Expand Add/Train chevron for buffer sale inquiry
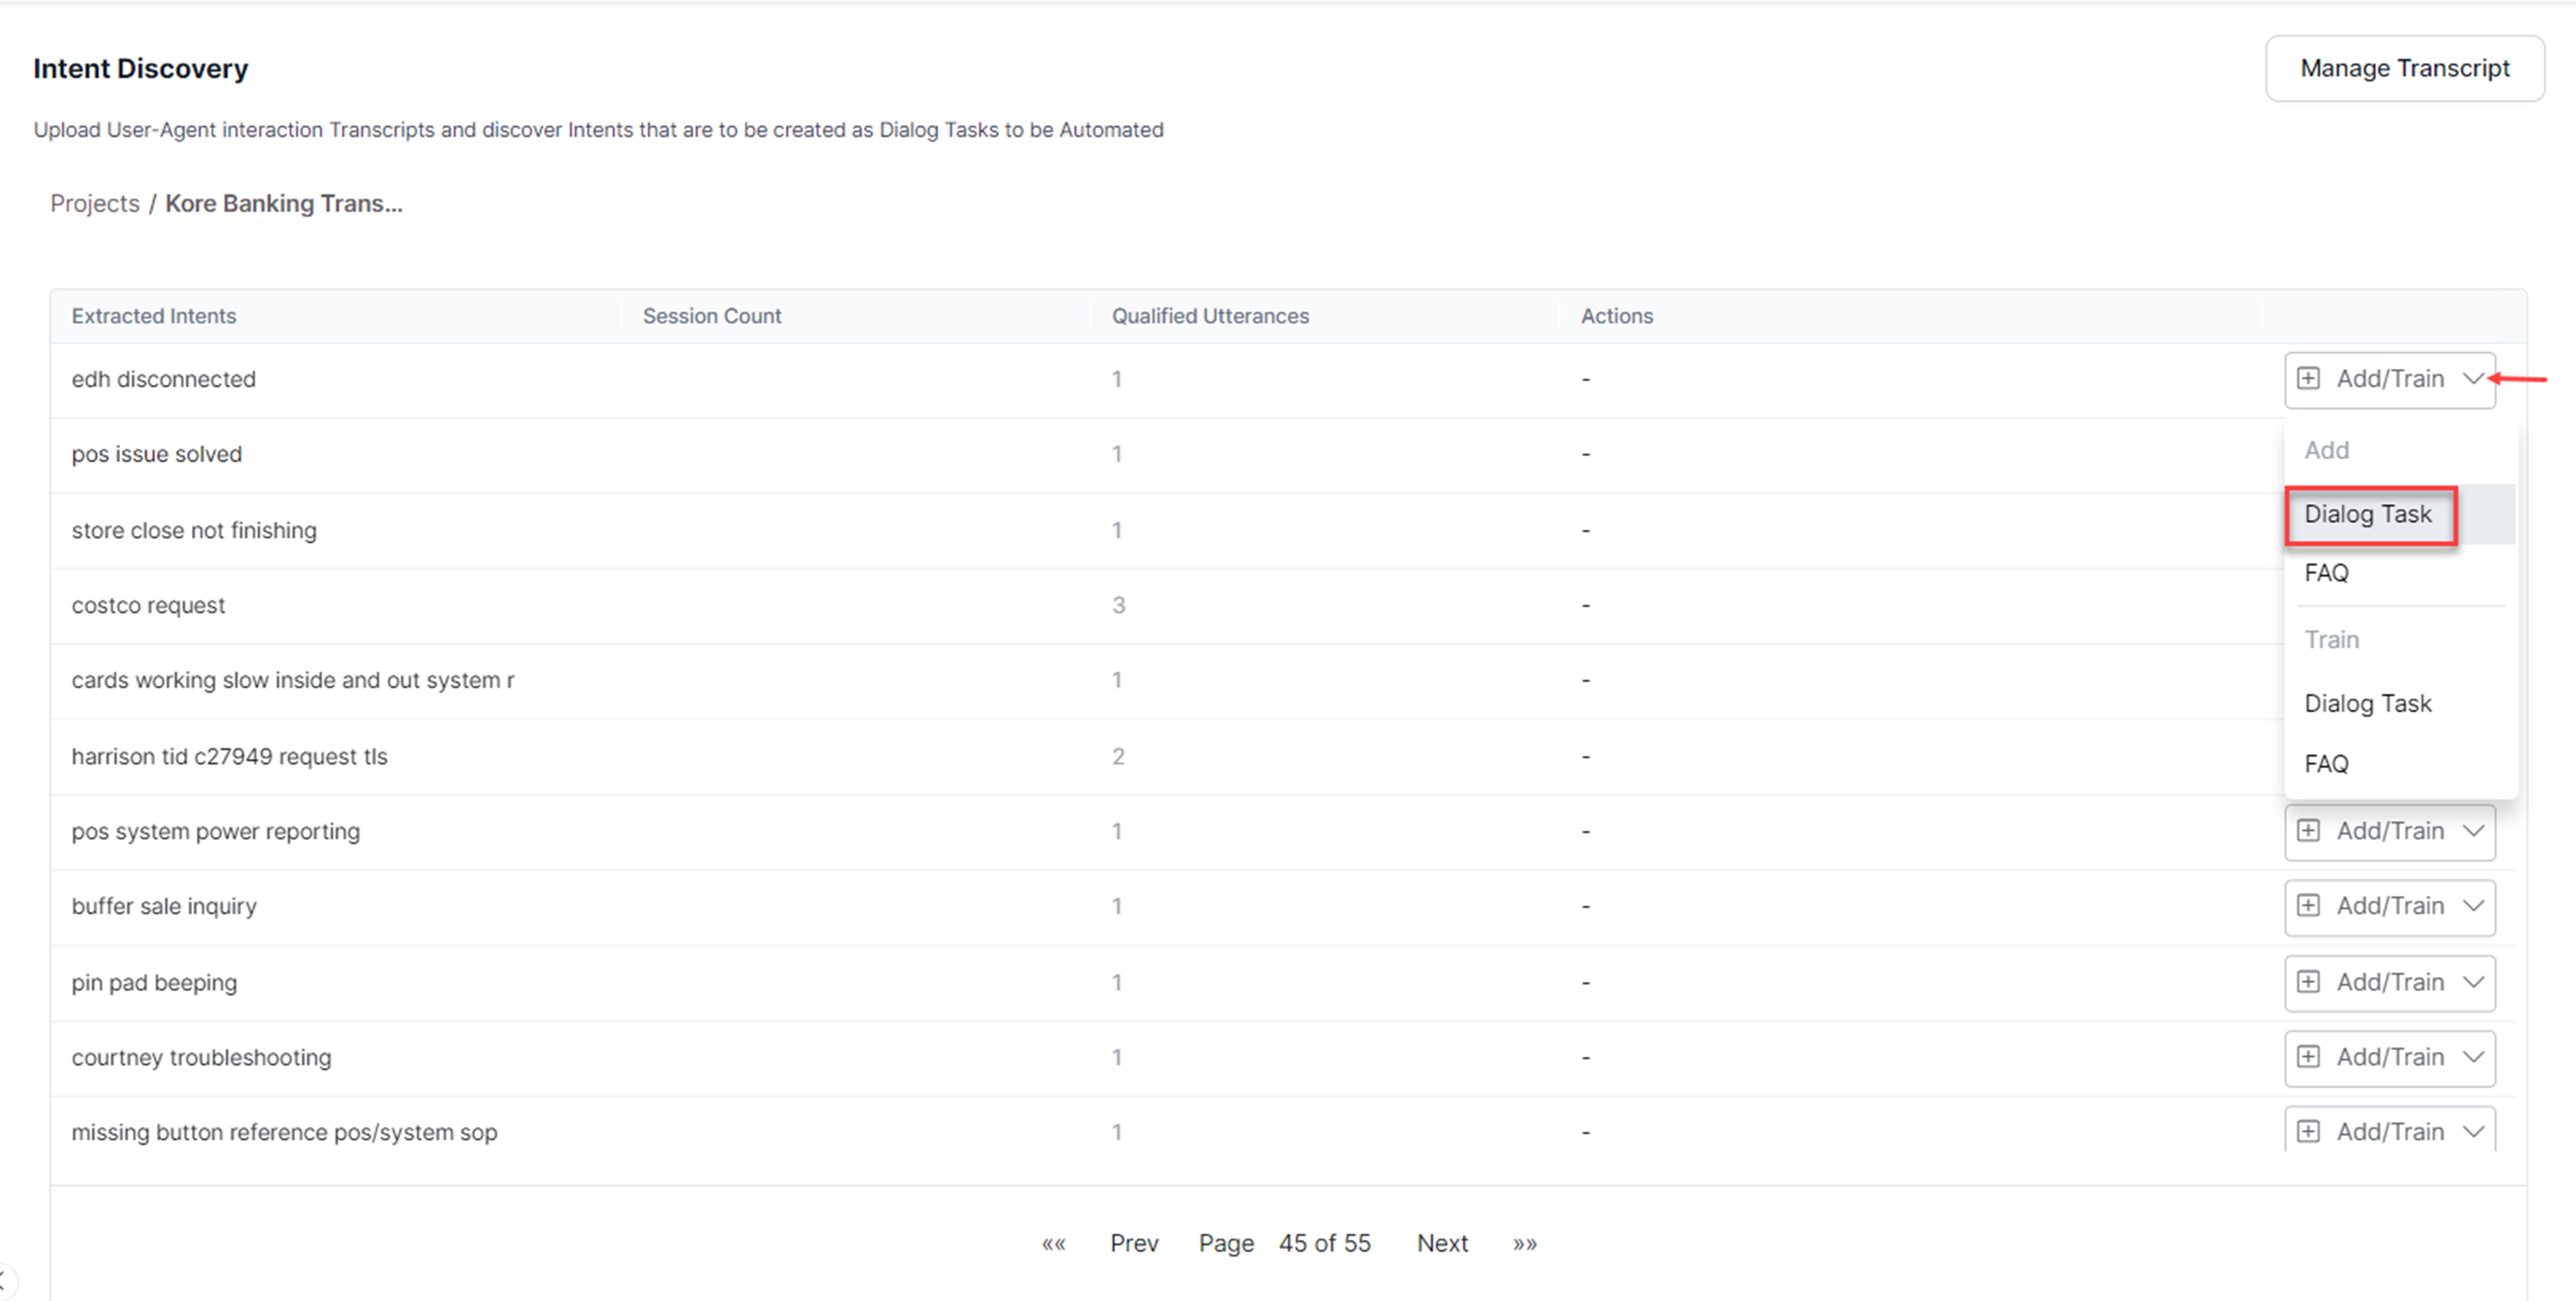The width and height of the screenshot is (2576, 1301). coord(2473,905)
